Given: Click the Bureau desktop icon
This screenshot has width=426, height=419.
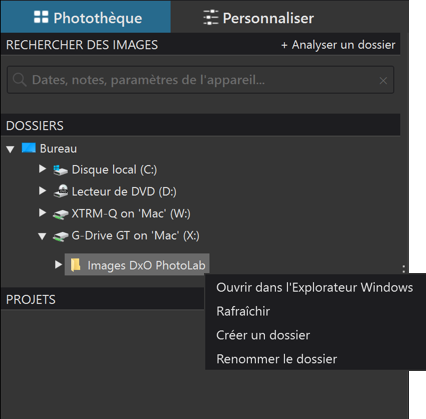Looking at the screenshot, I should (x=29, y=148).
